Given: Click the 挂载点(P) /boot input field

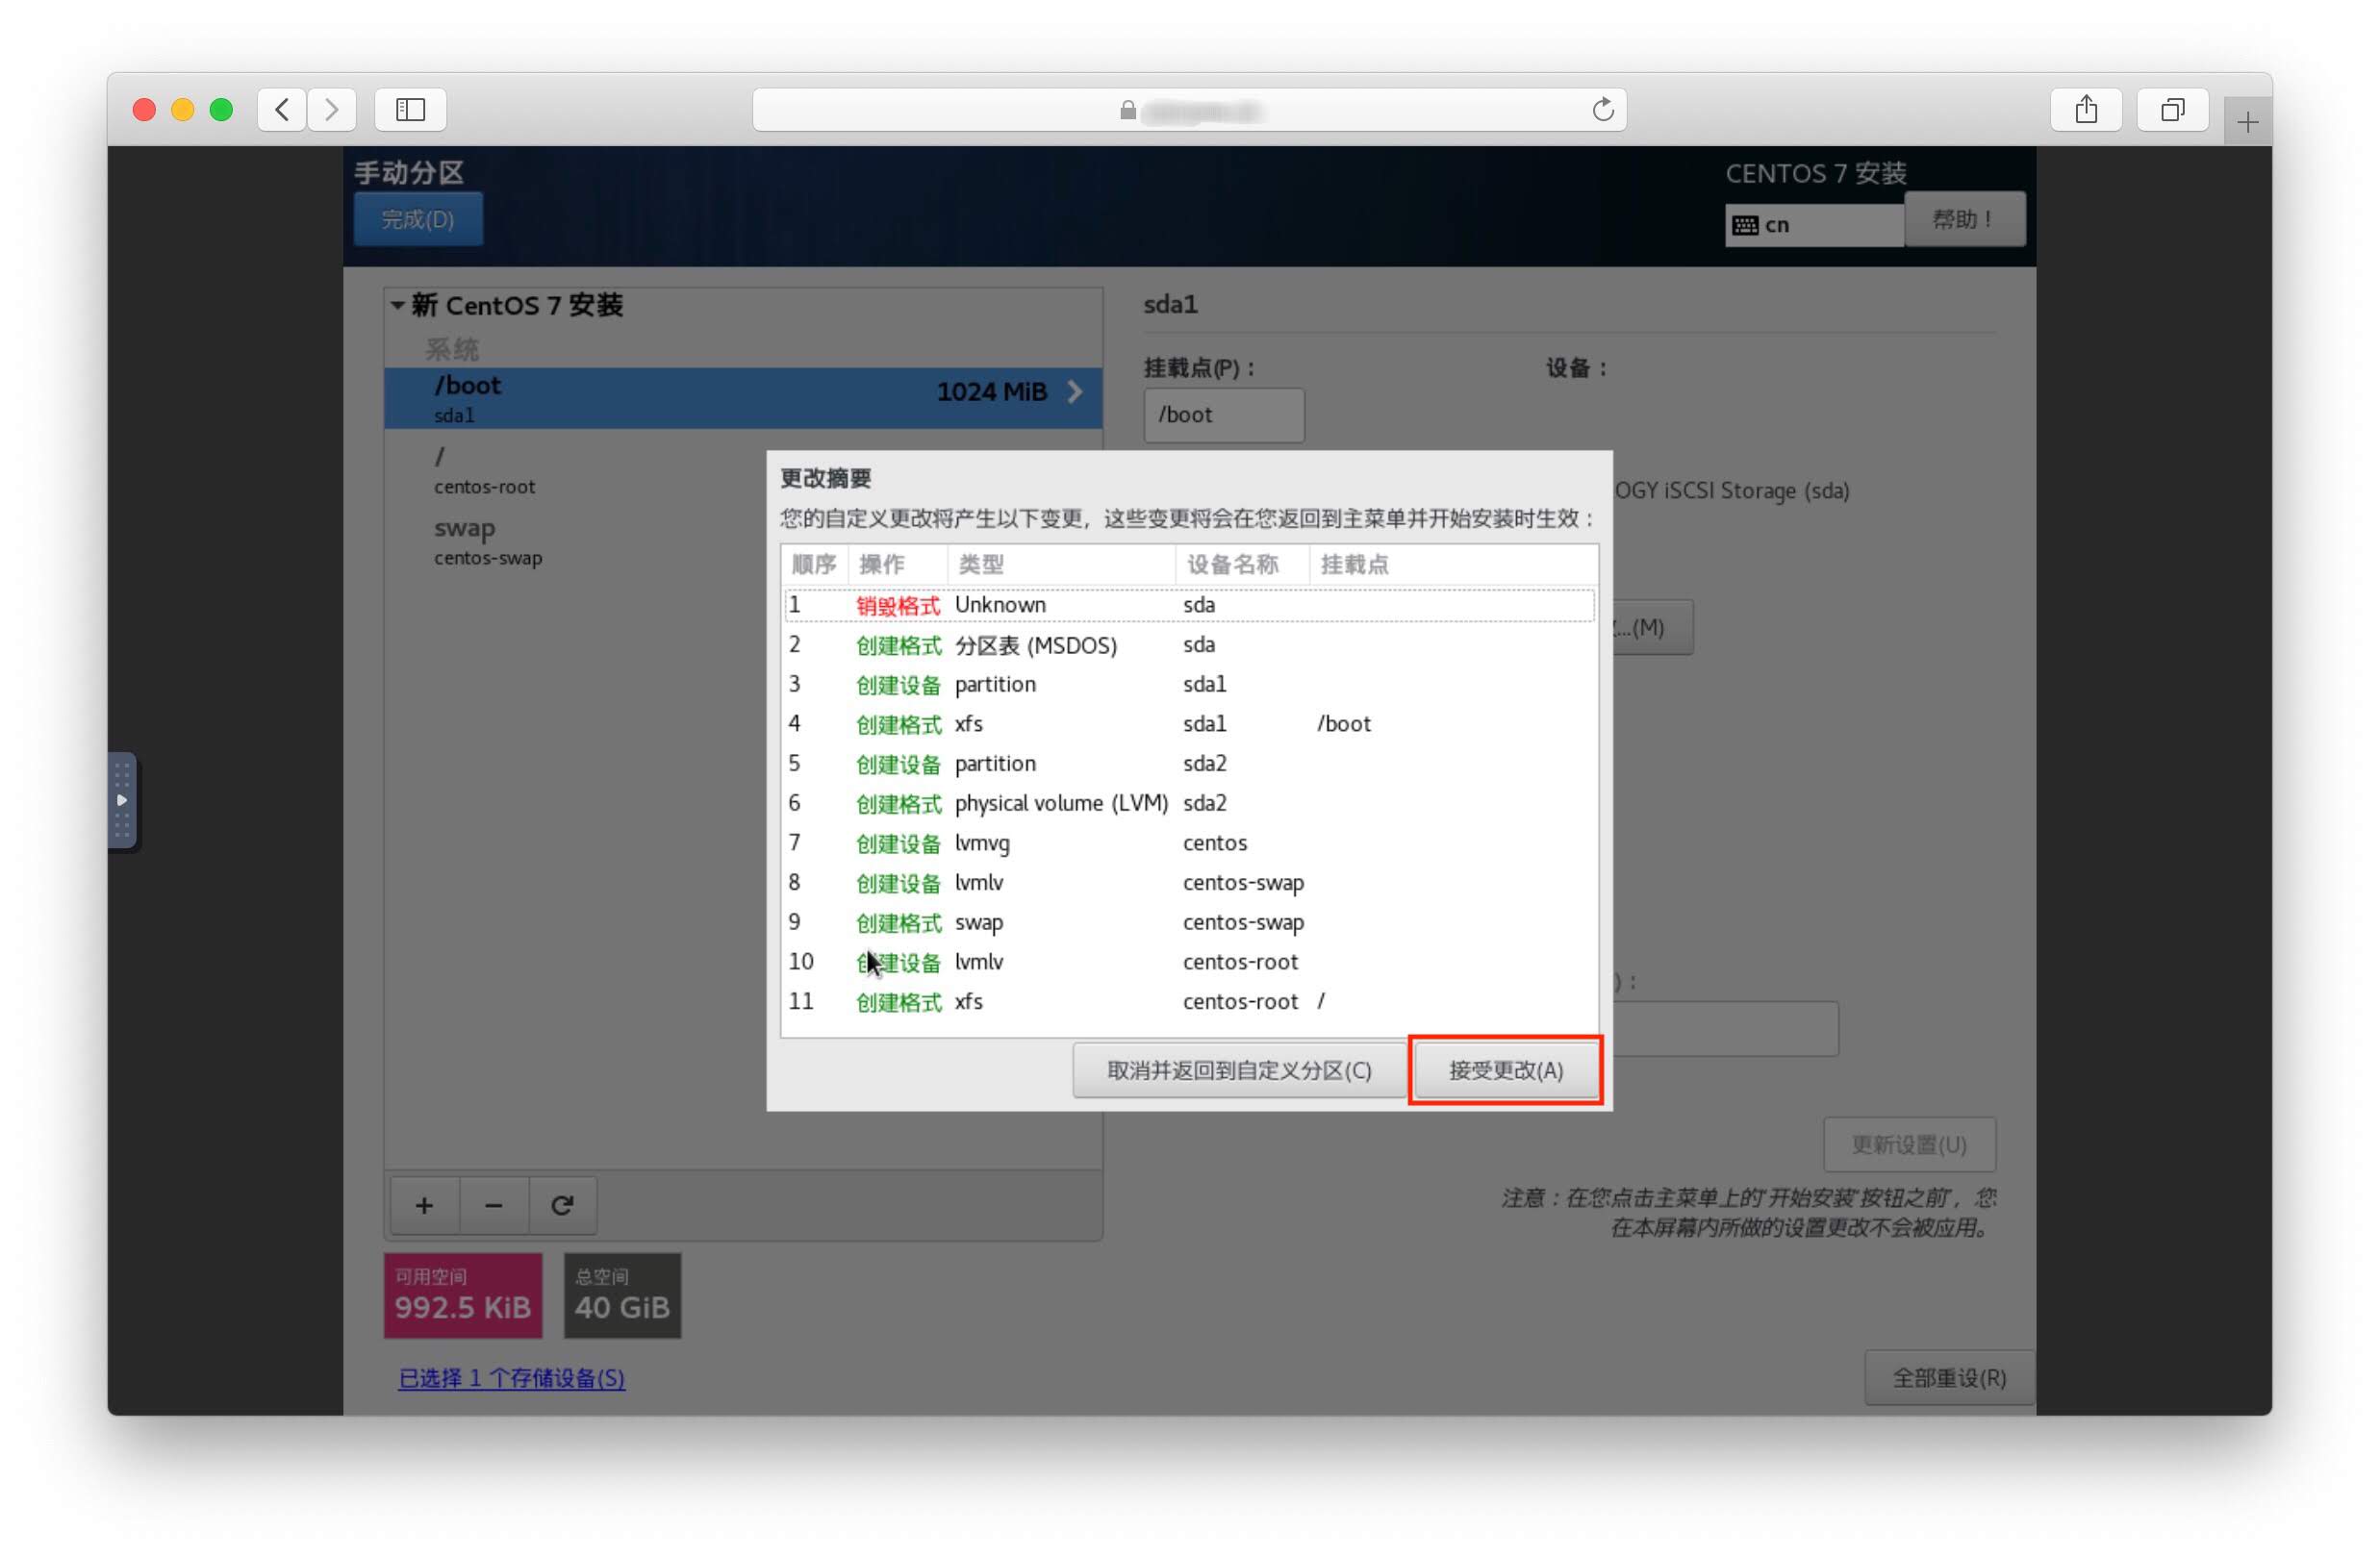Looking at the screenshot, I should click(1224, 415).
